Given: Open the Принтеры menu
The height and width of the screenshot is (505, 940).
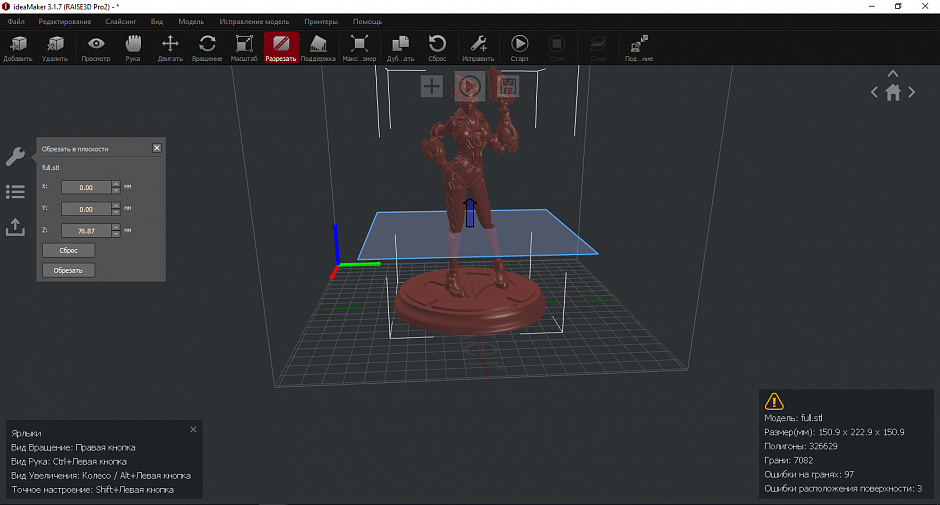Looking at the screenshot, I should tap(321, 22).
